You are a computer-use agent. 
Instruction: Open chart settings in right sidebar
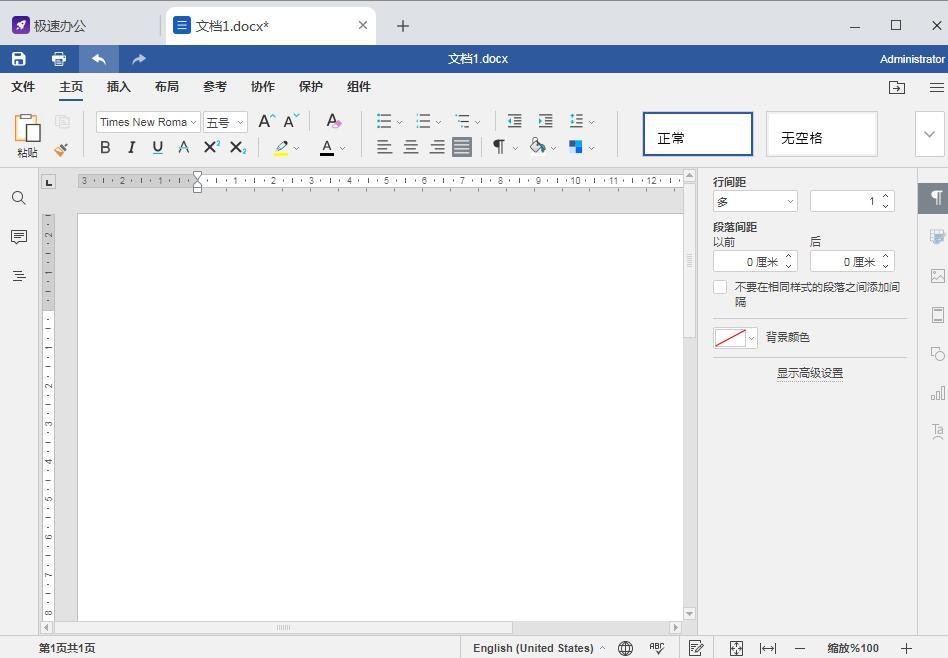(x=937, y=393)
